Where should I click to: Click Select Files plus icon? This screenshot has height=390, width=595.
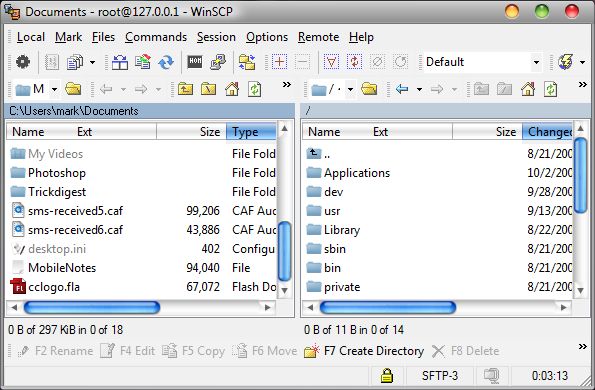(x=280, y=61)
